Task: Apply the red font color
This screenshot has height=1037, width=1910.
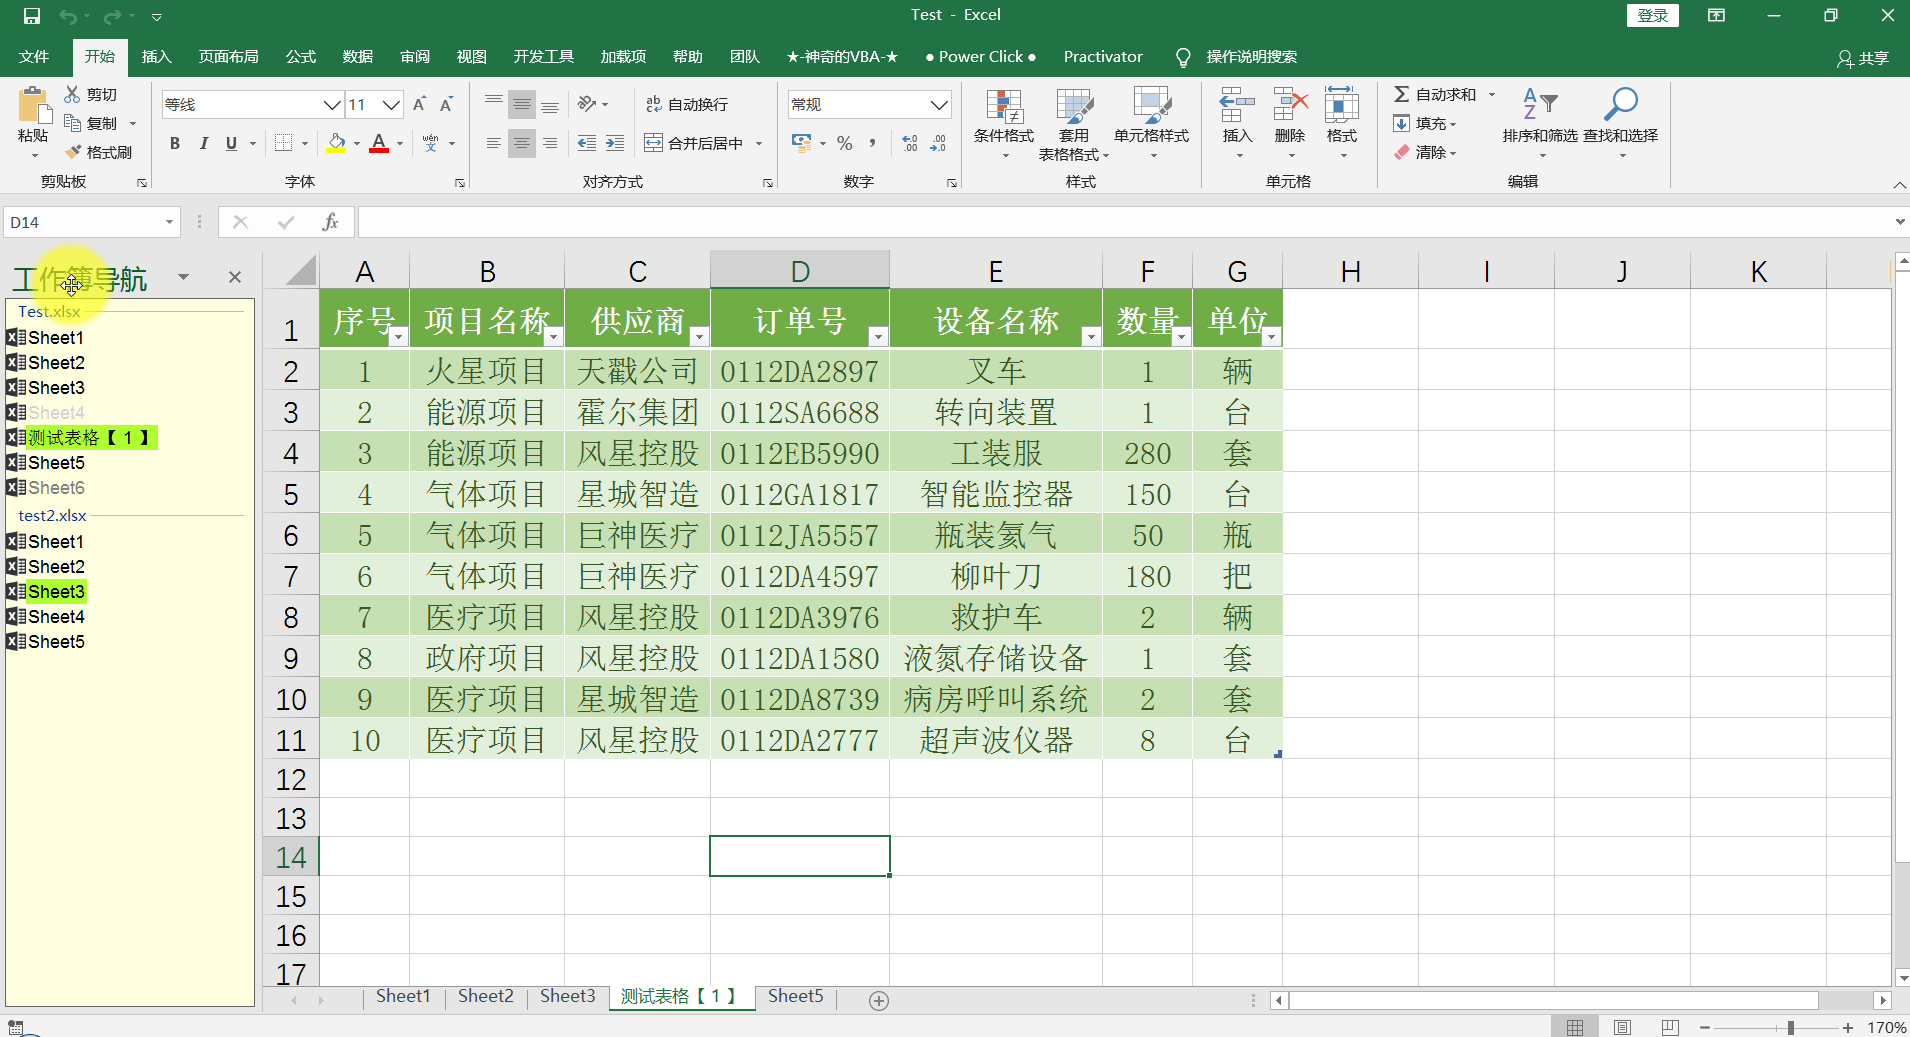Action: [379, 143]
